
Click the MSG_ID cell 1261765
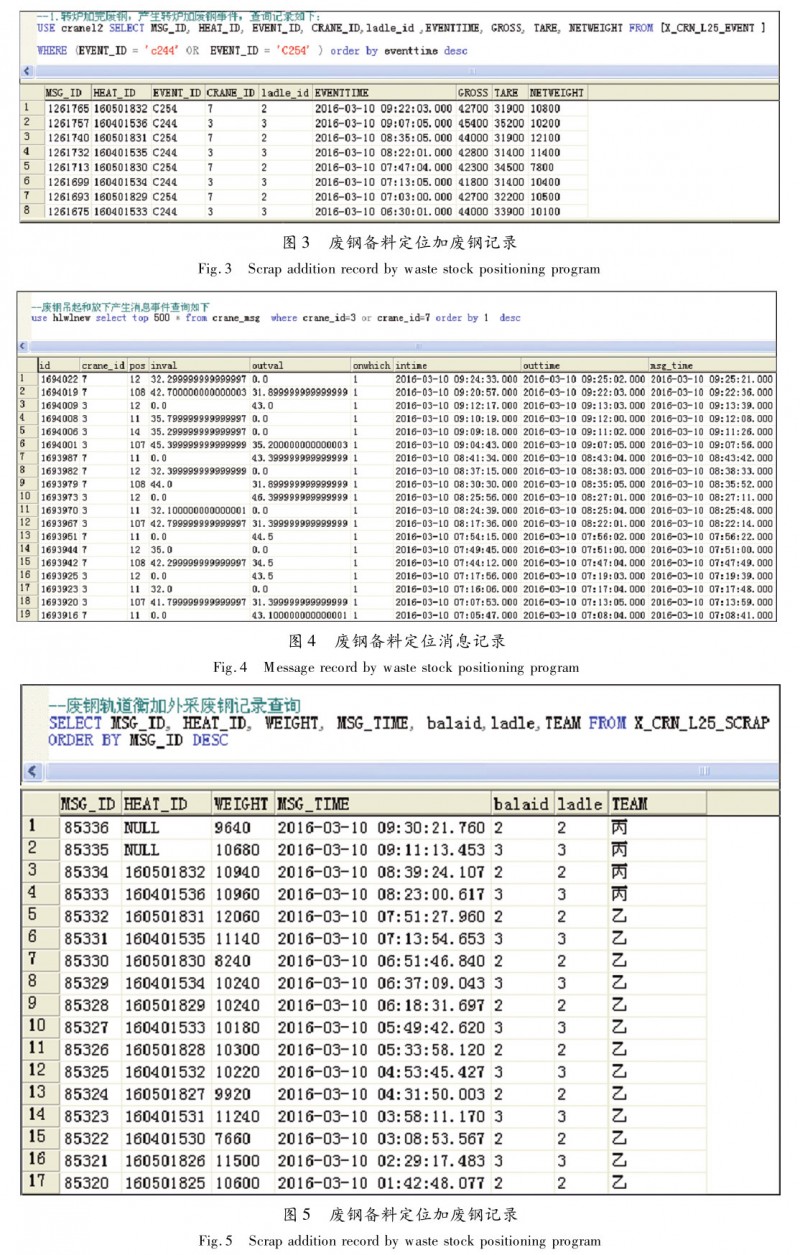(x=66, y=106)
